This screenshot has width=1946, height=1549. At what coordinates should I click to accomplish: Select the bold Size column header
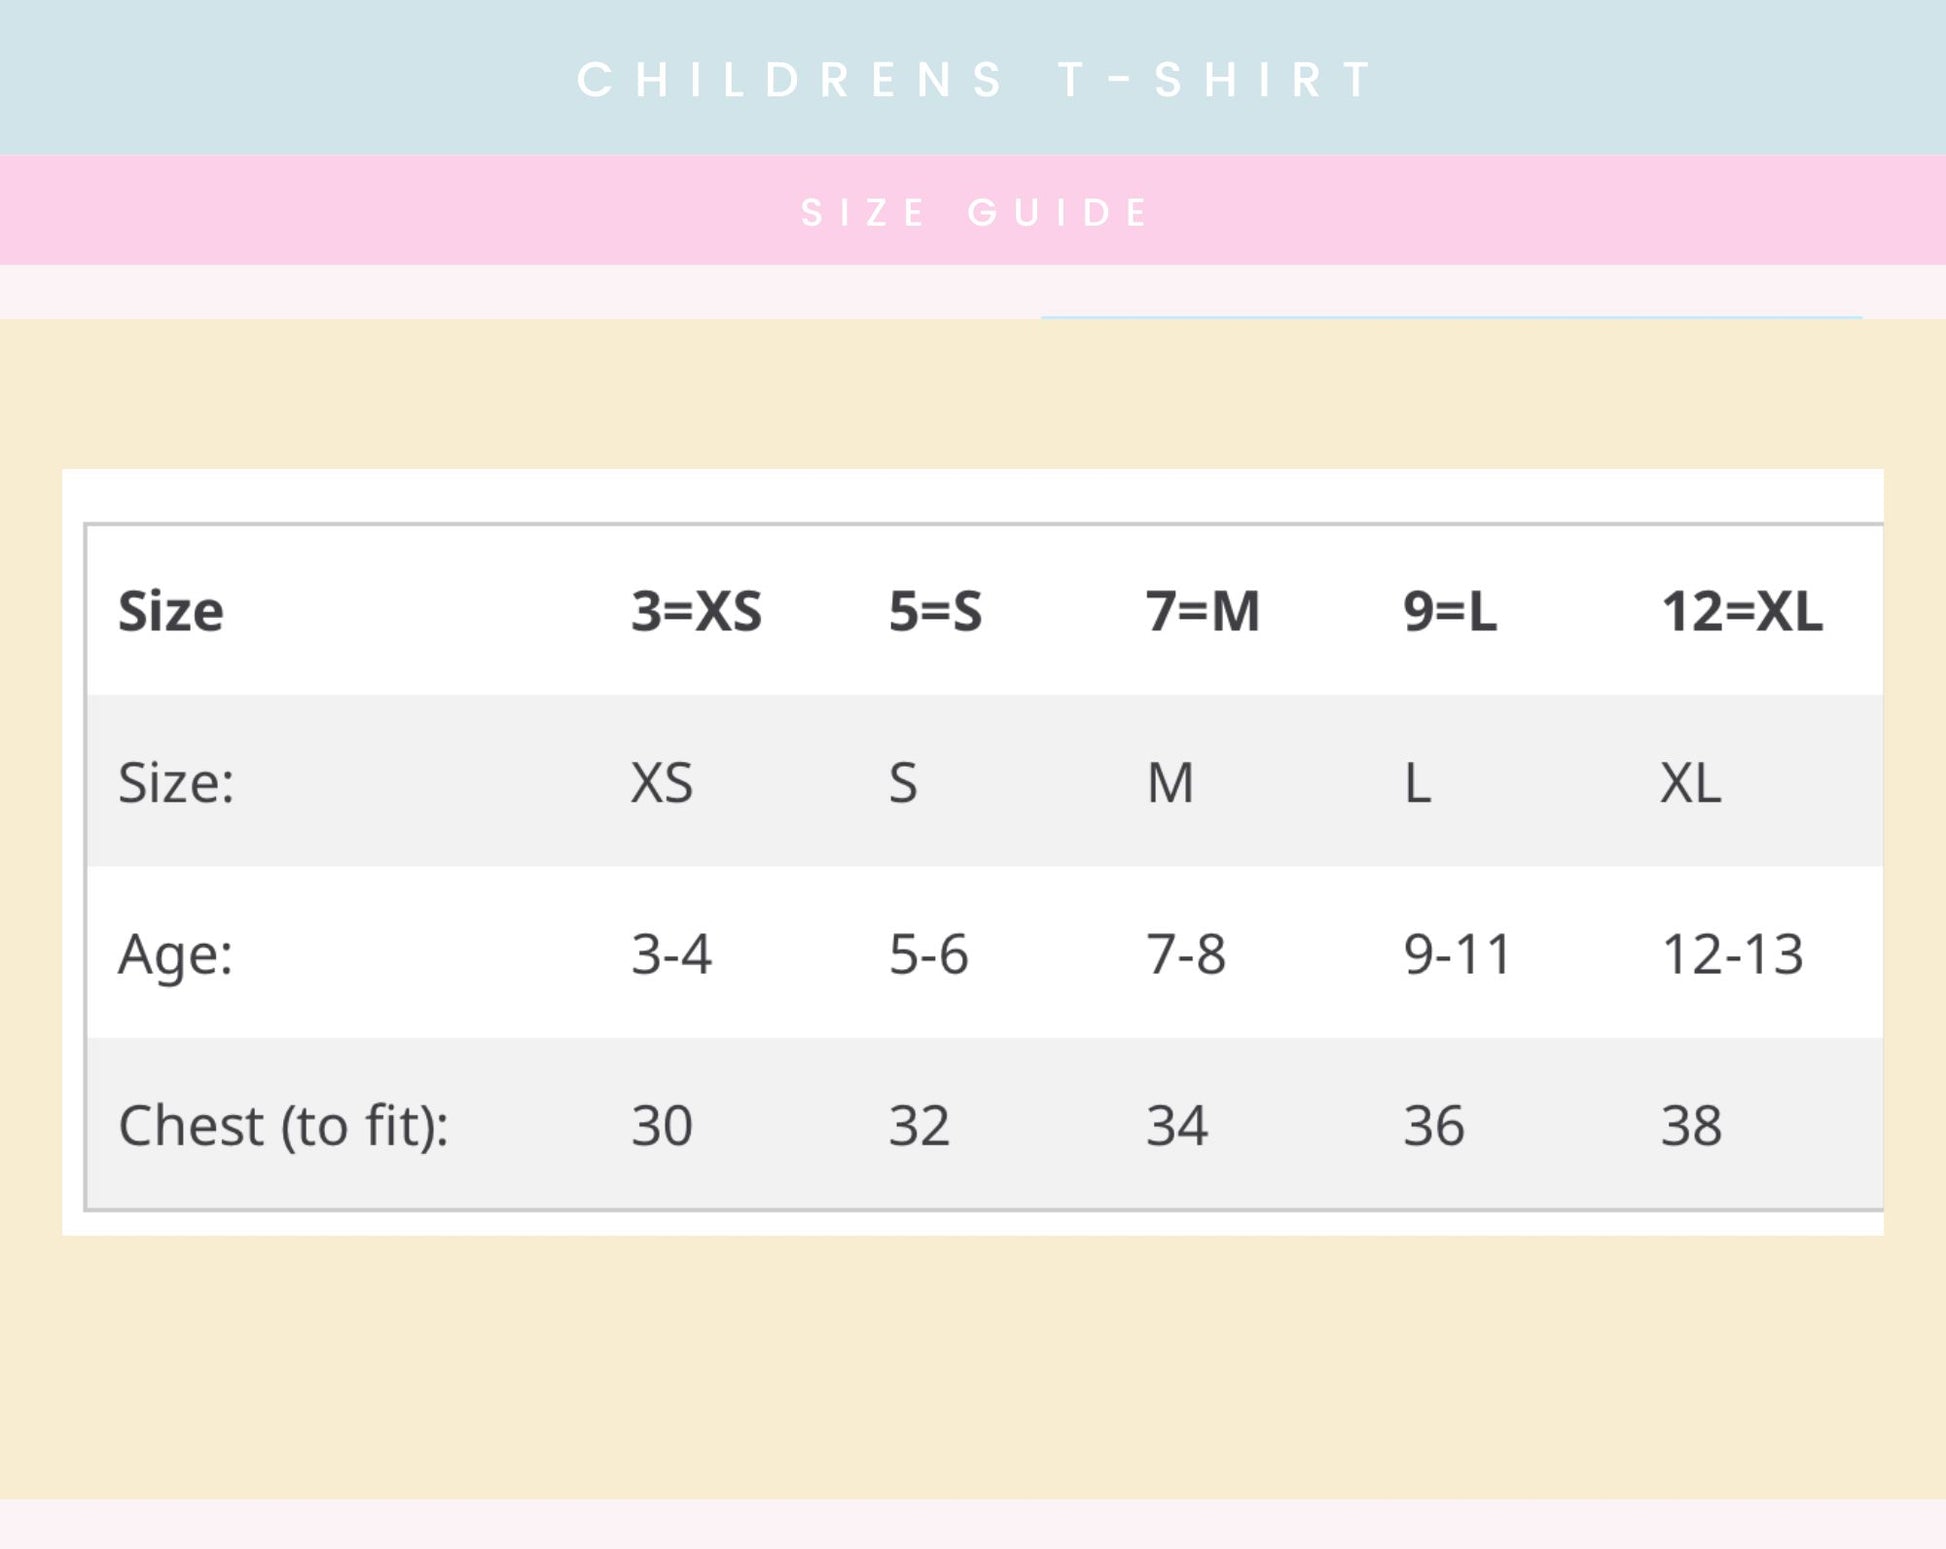point(171,611)
